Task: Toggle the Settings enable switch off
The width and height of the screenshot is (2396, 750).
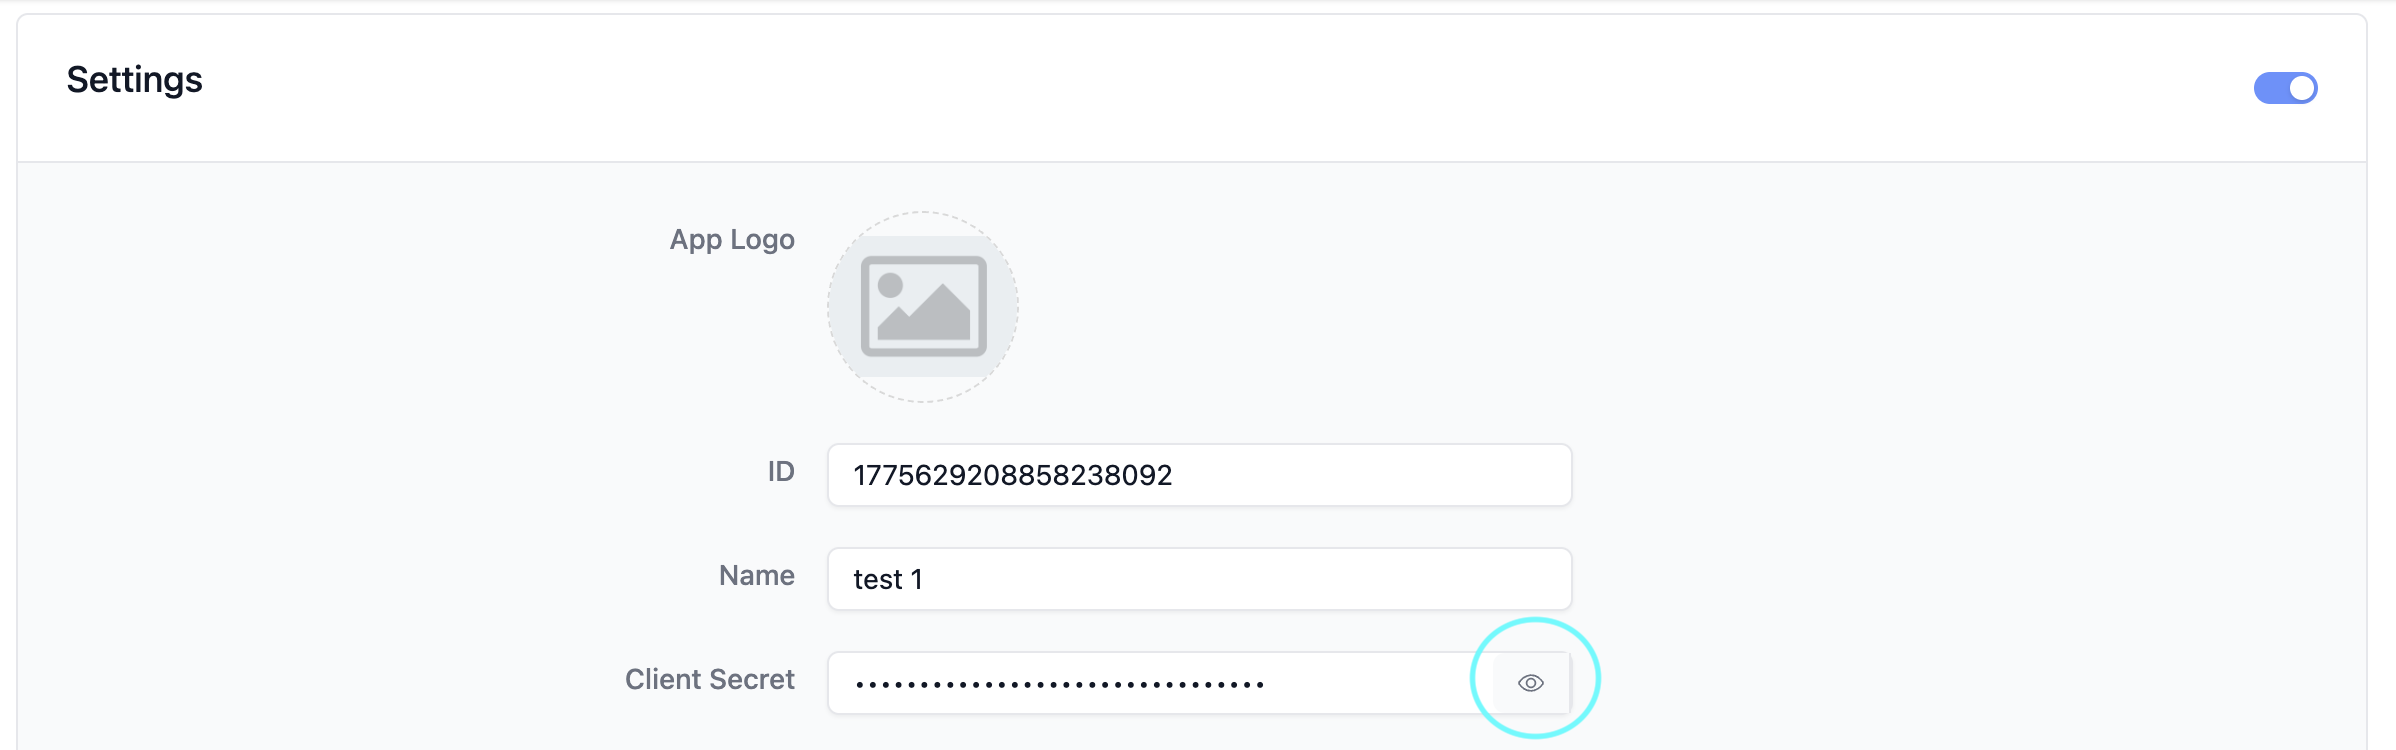Action: point(2285,88)
